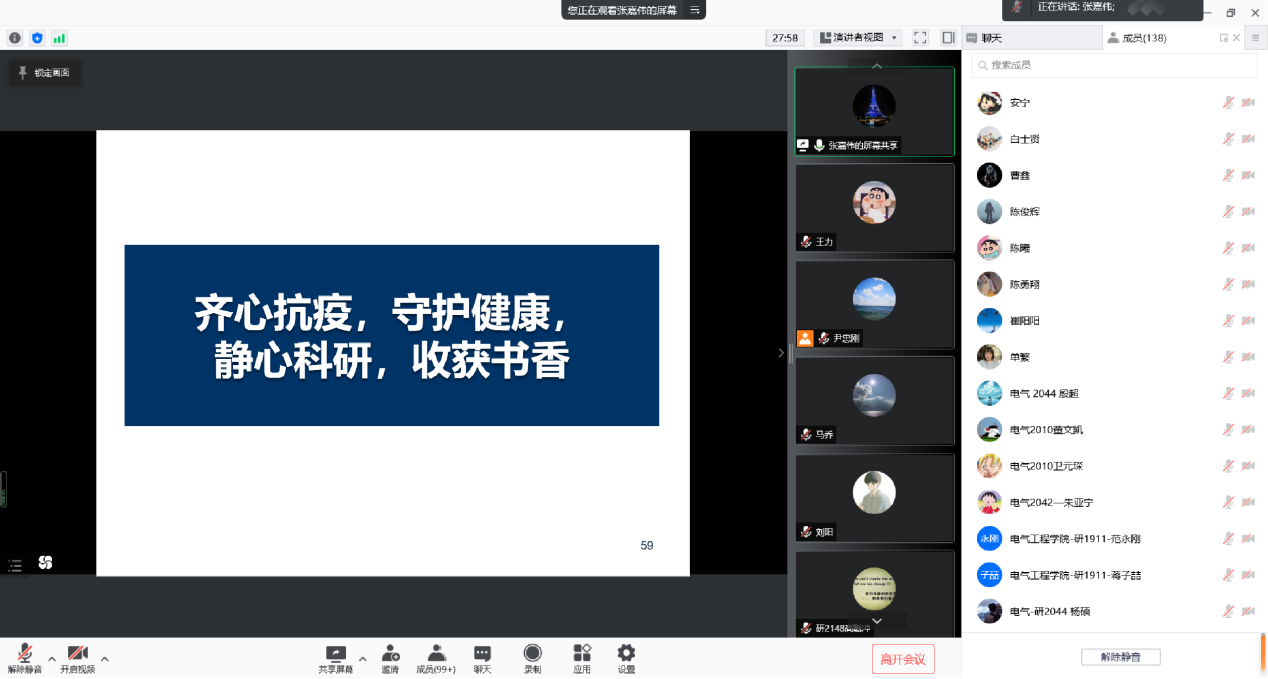Click the red 离开会议 button
This screenshot has width=1268, height=679.
coord(902,659)
